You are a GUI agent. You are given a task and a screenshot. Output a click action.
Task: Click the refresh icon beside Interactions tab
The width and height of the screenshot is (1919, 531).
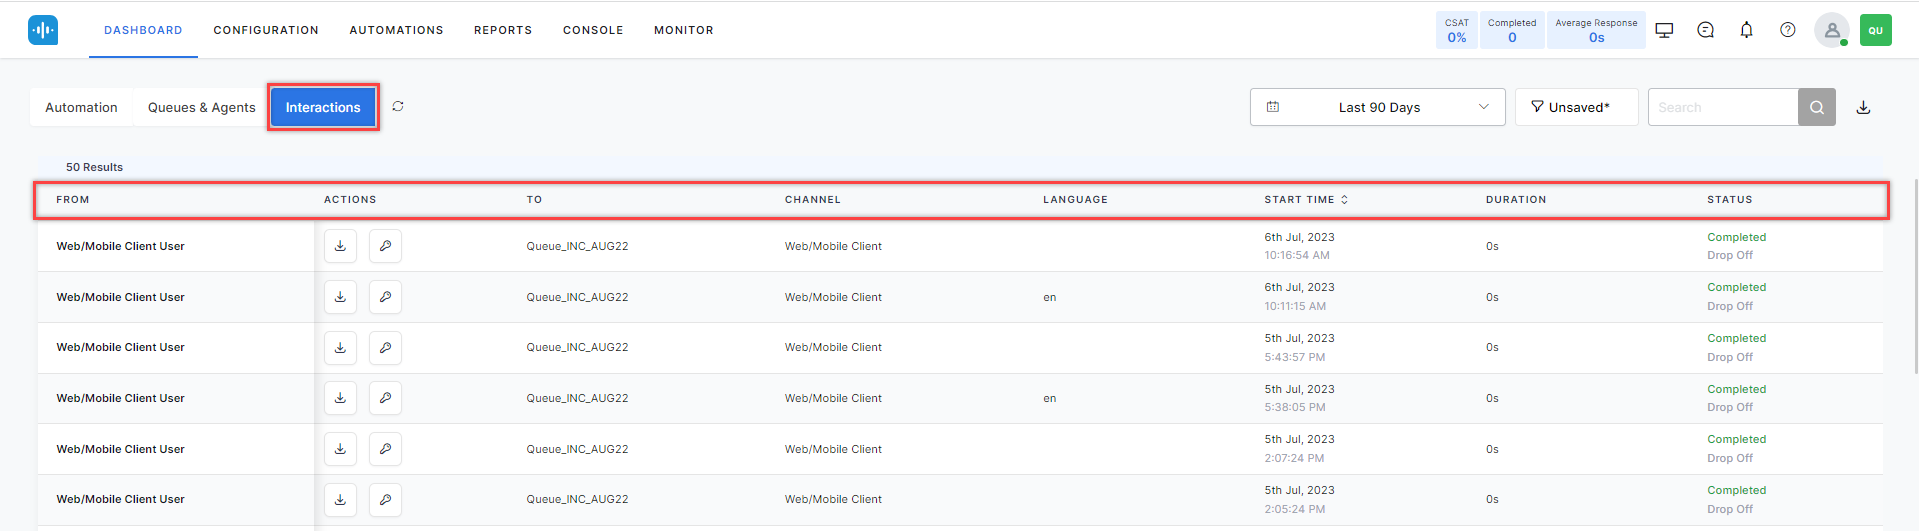[x=398, y=106]
